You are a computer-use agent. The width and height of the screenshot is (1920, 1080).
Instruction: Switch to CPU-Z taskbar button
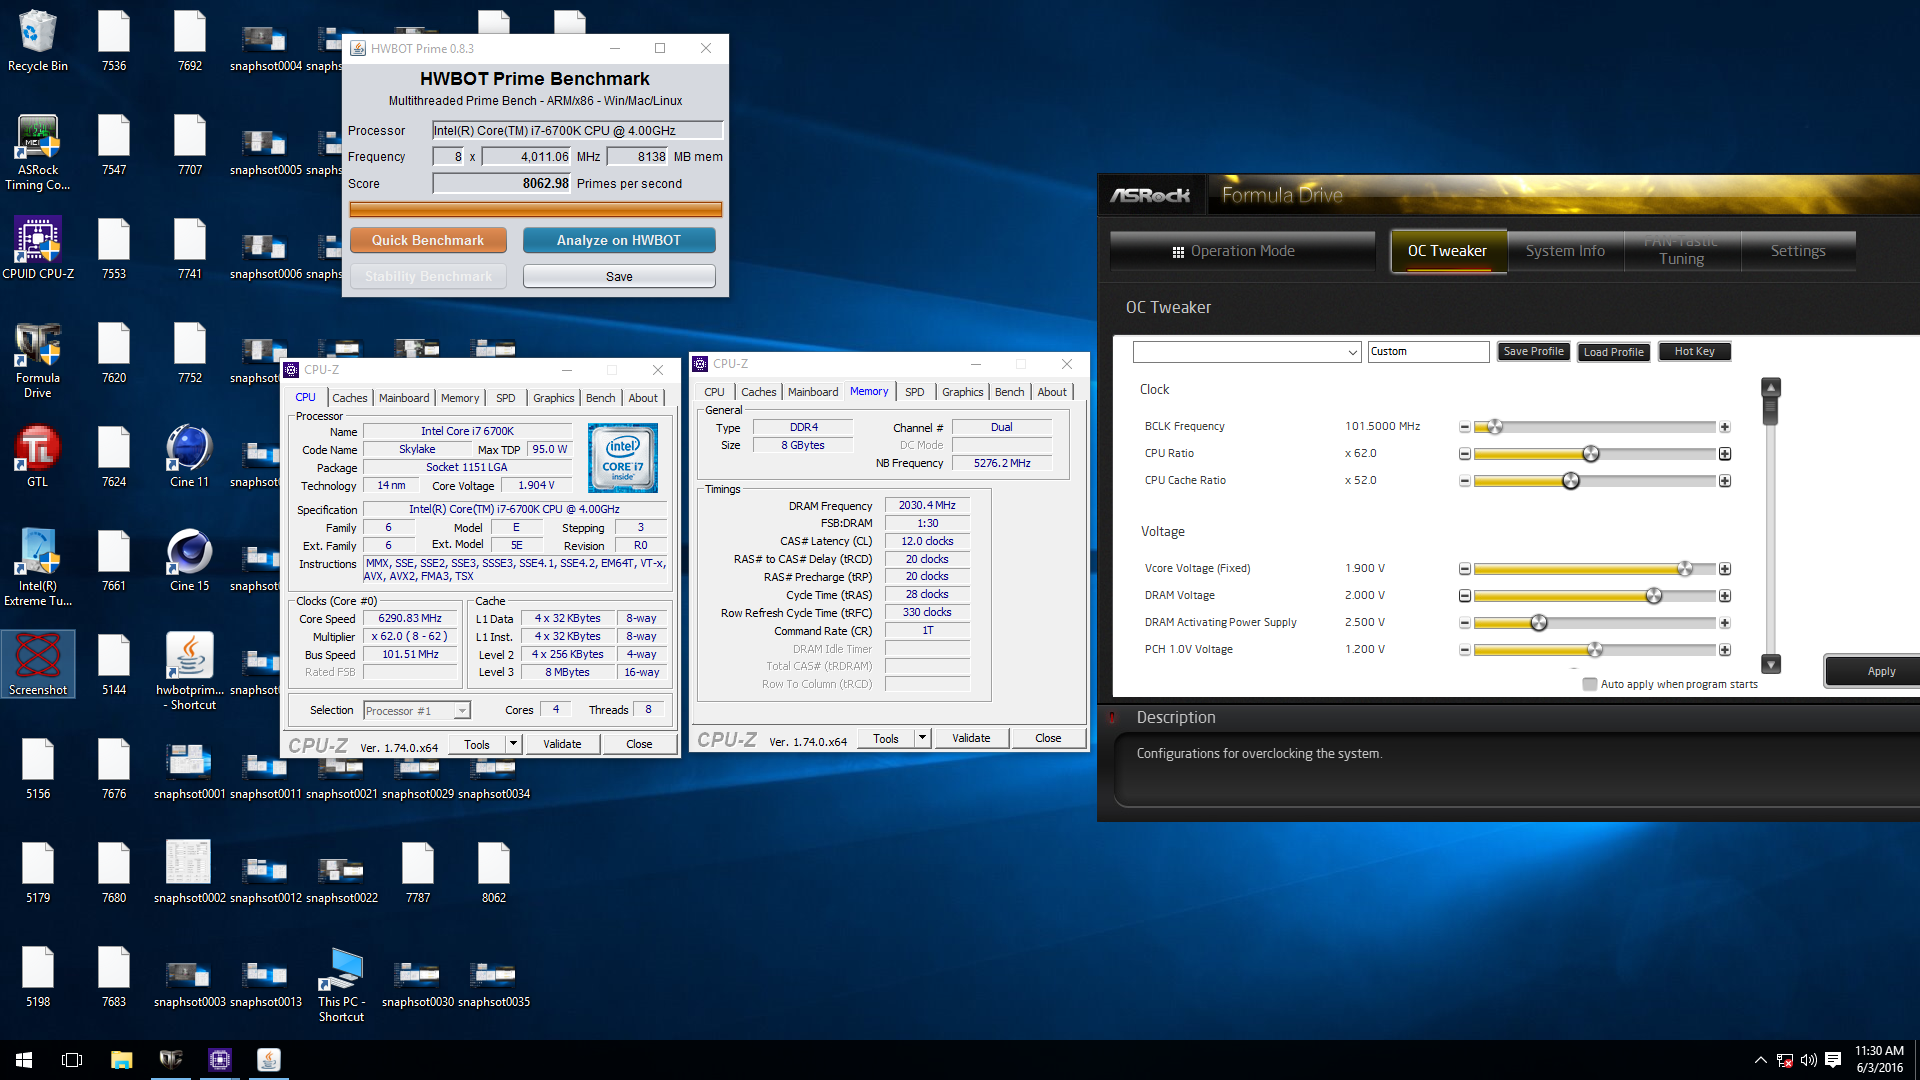click(220, 1060)
